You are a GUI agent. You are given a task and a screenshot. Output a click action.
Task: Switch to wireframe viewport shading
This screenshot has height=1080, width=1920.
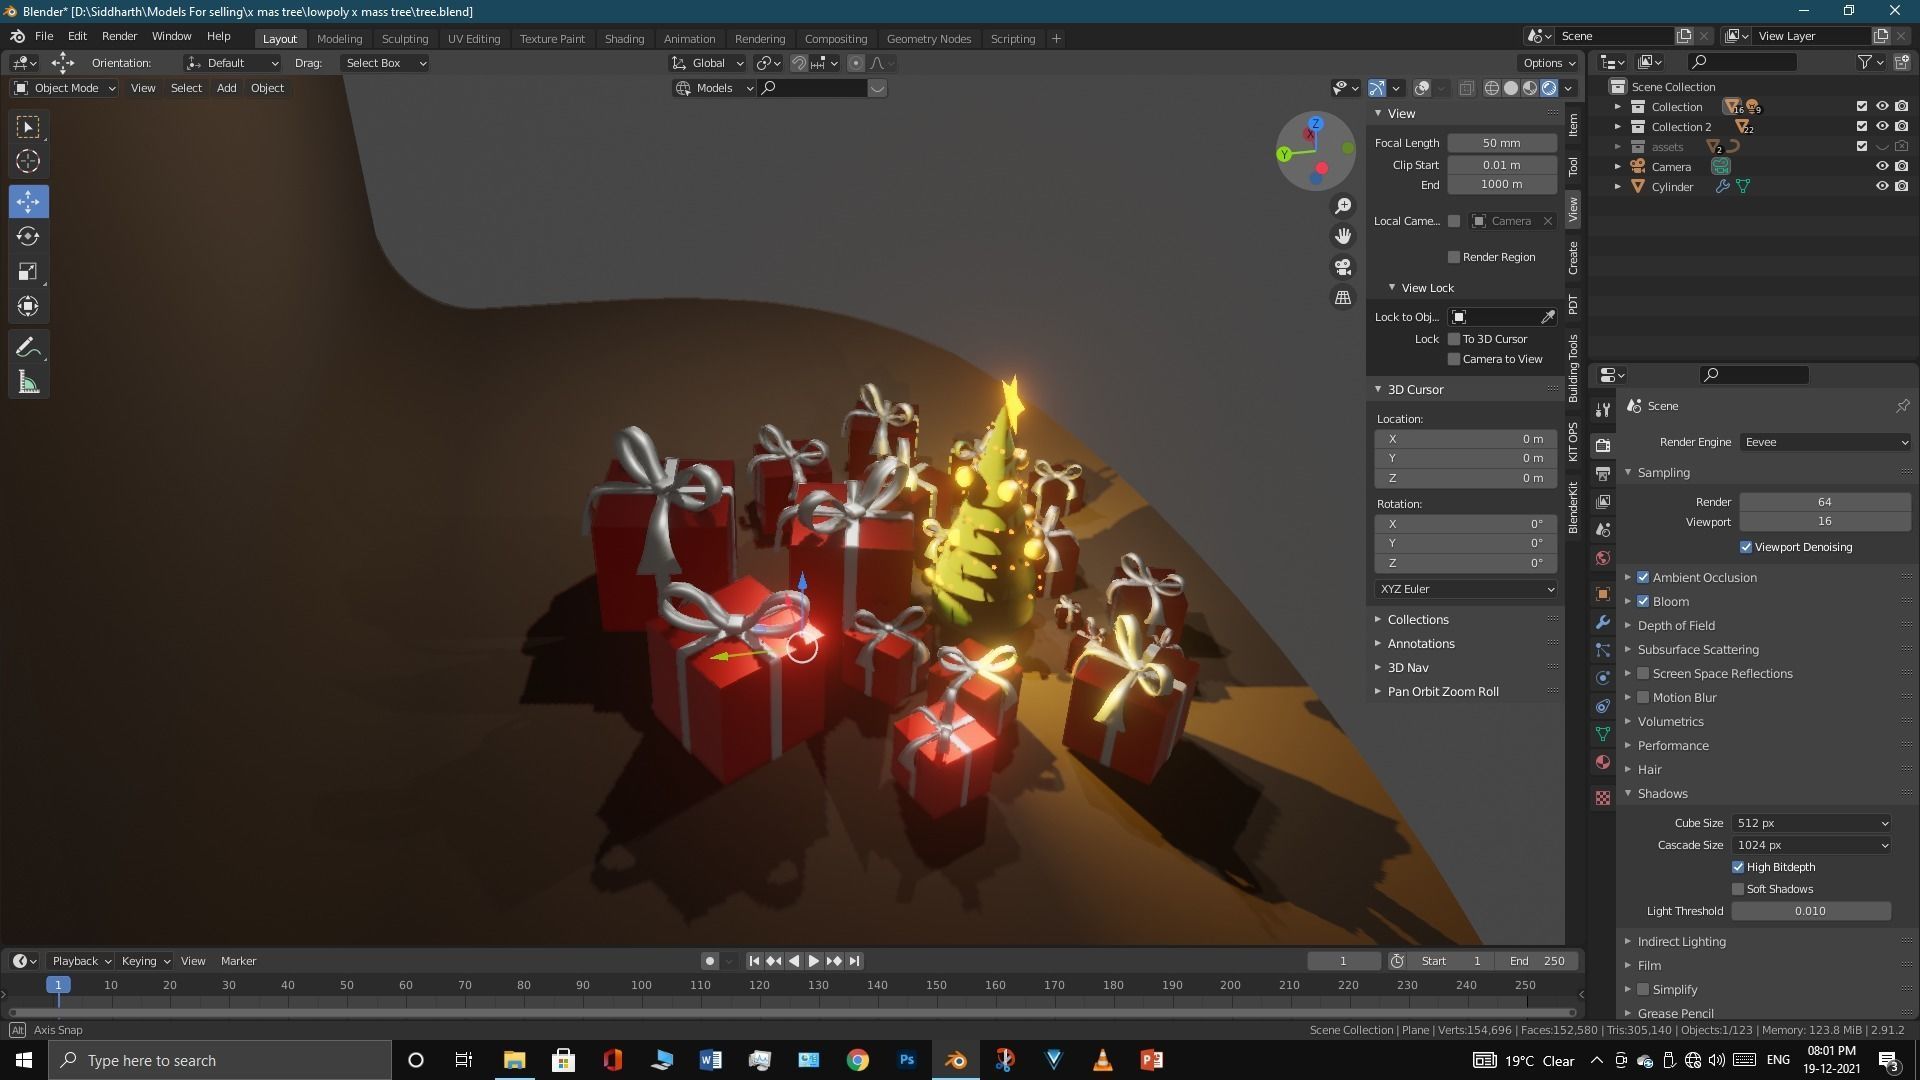tap(1492, 88)
